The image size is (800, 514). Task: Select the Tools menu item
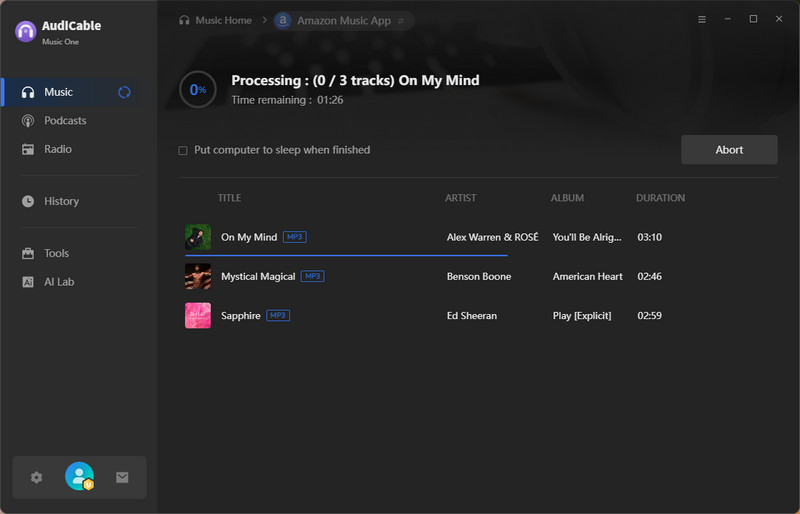coord(56,253)
